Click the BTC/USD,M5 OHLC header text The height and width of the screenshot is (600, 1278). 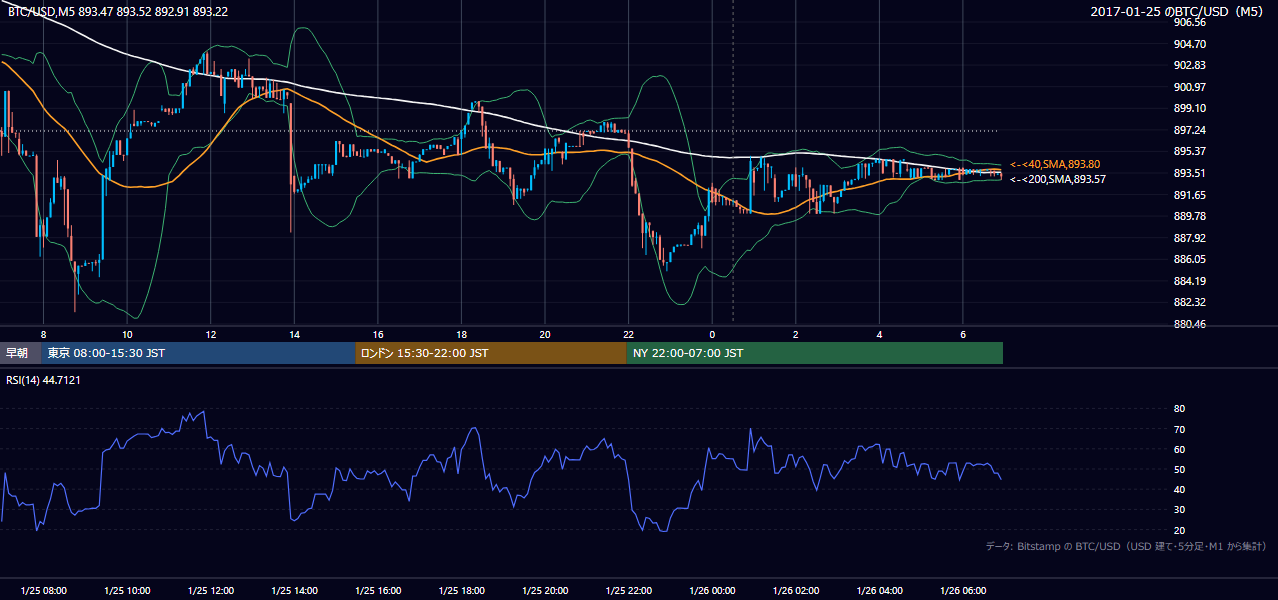(118, 12)
